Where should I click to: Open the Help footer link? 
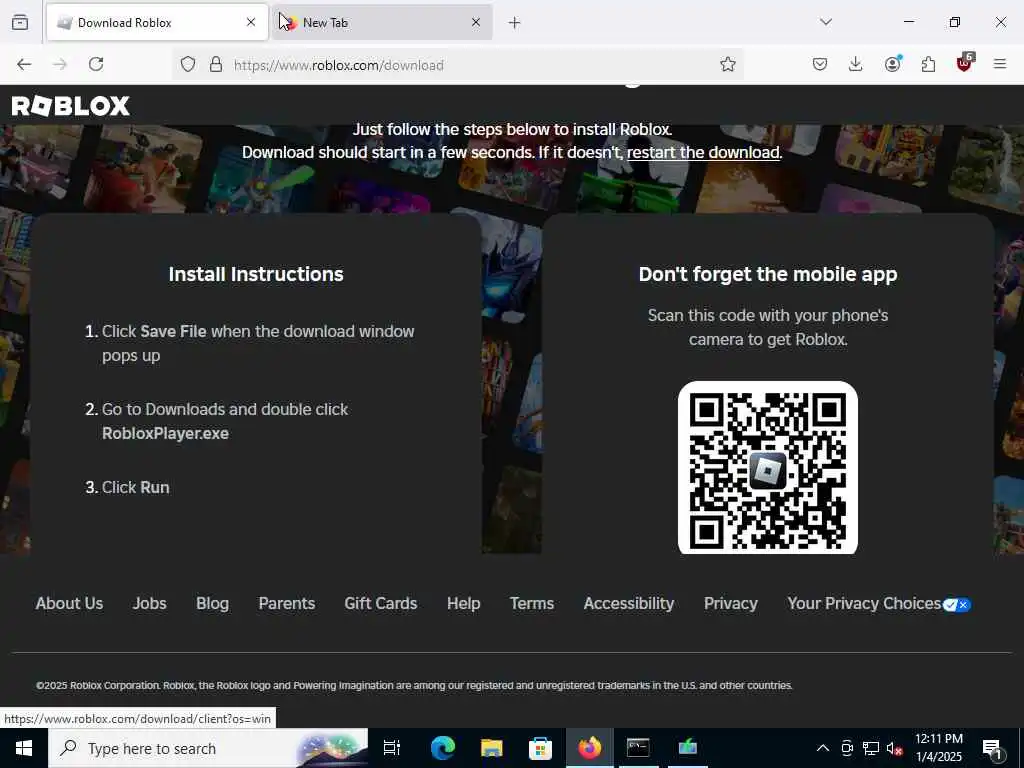[x=464, y=603]
